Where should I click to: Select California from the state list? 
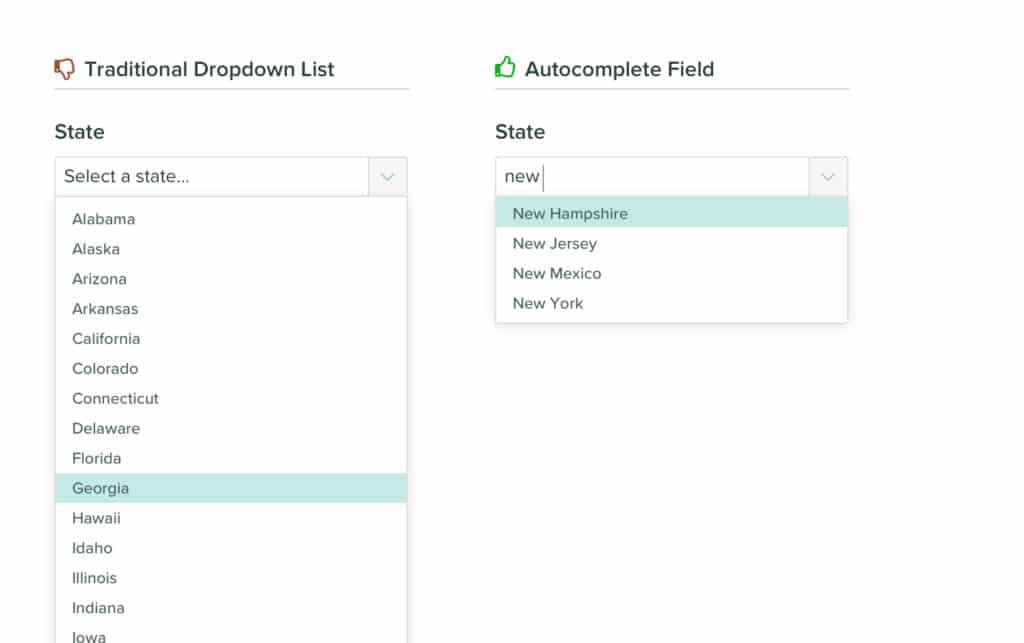105,338
